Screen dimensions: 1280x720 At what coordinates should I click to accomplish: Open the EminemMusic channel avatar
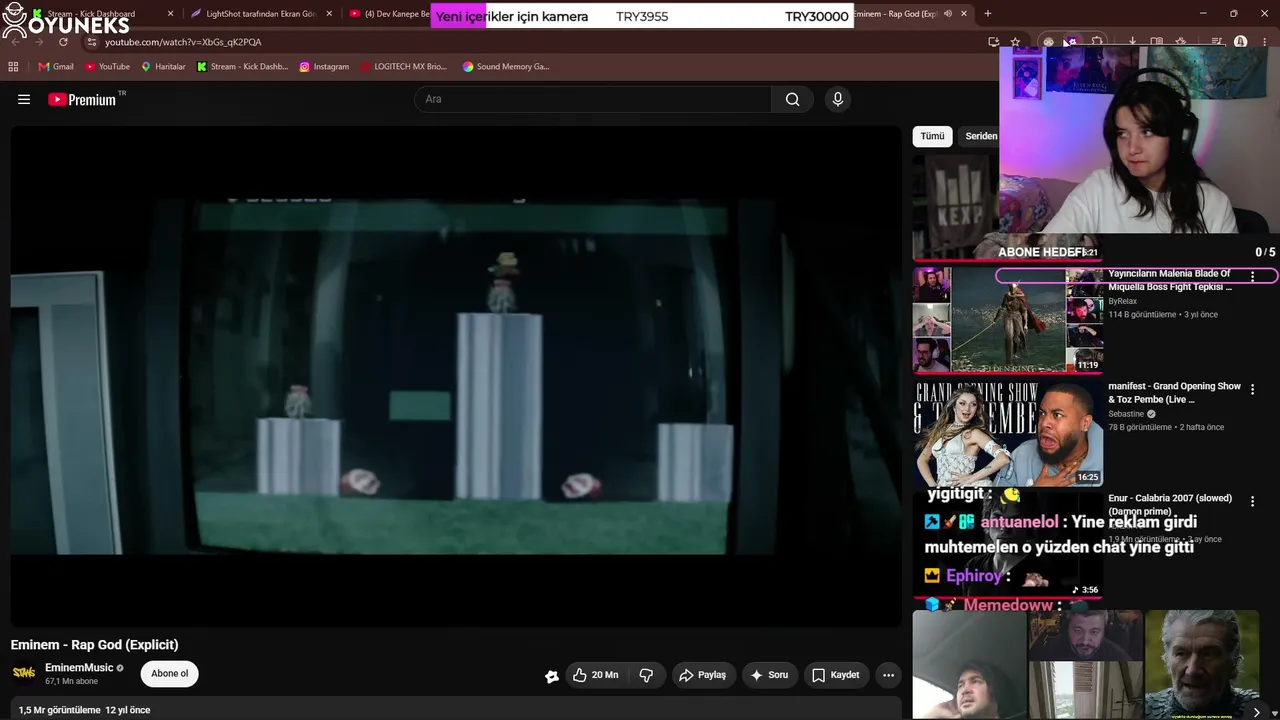coord(24,673)
